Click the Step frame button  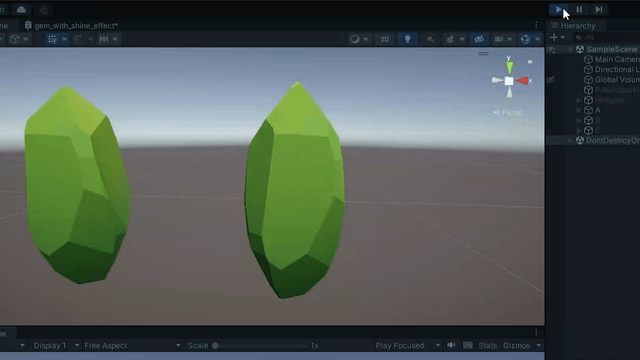click(x=599, y=9)
